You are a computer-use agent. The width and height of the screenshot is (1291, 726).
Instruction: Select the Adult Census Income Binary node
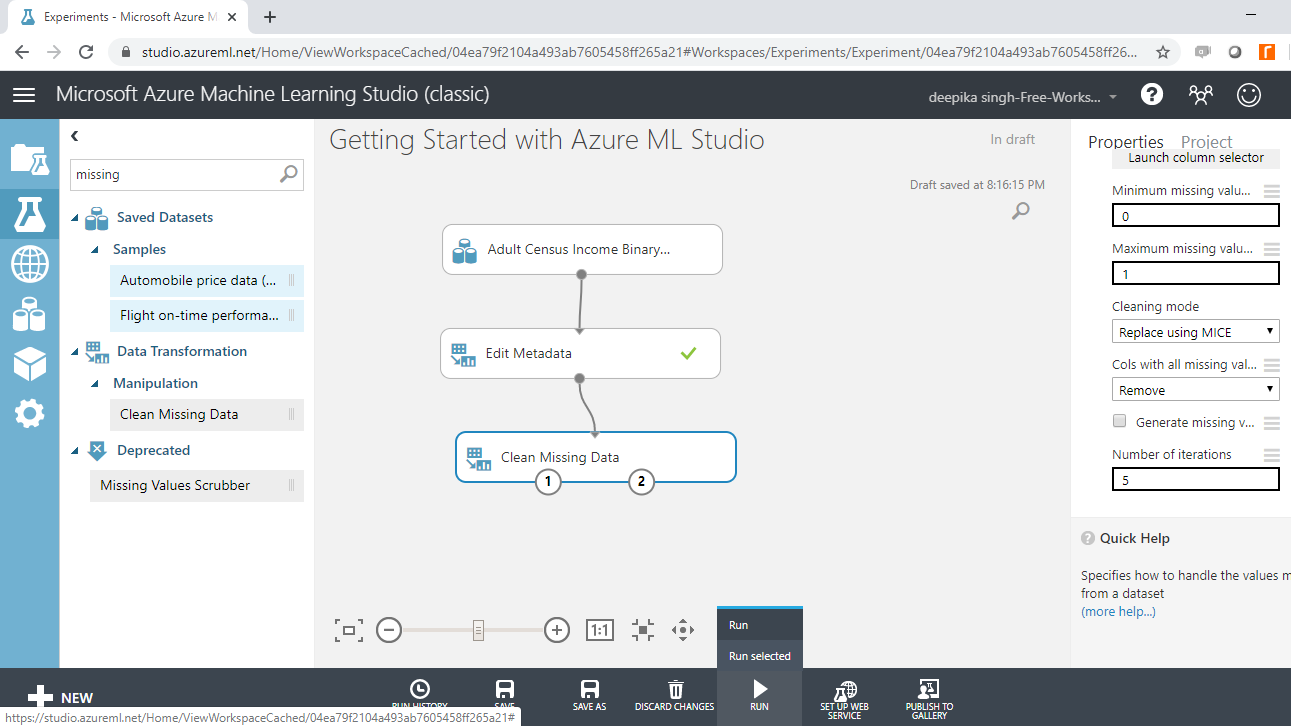582,249
